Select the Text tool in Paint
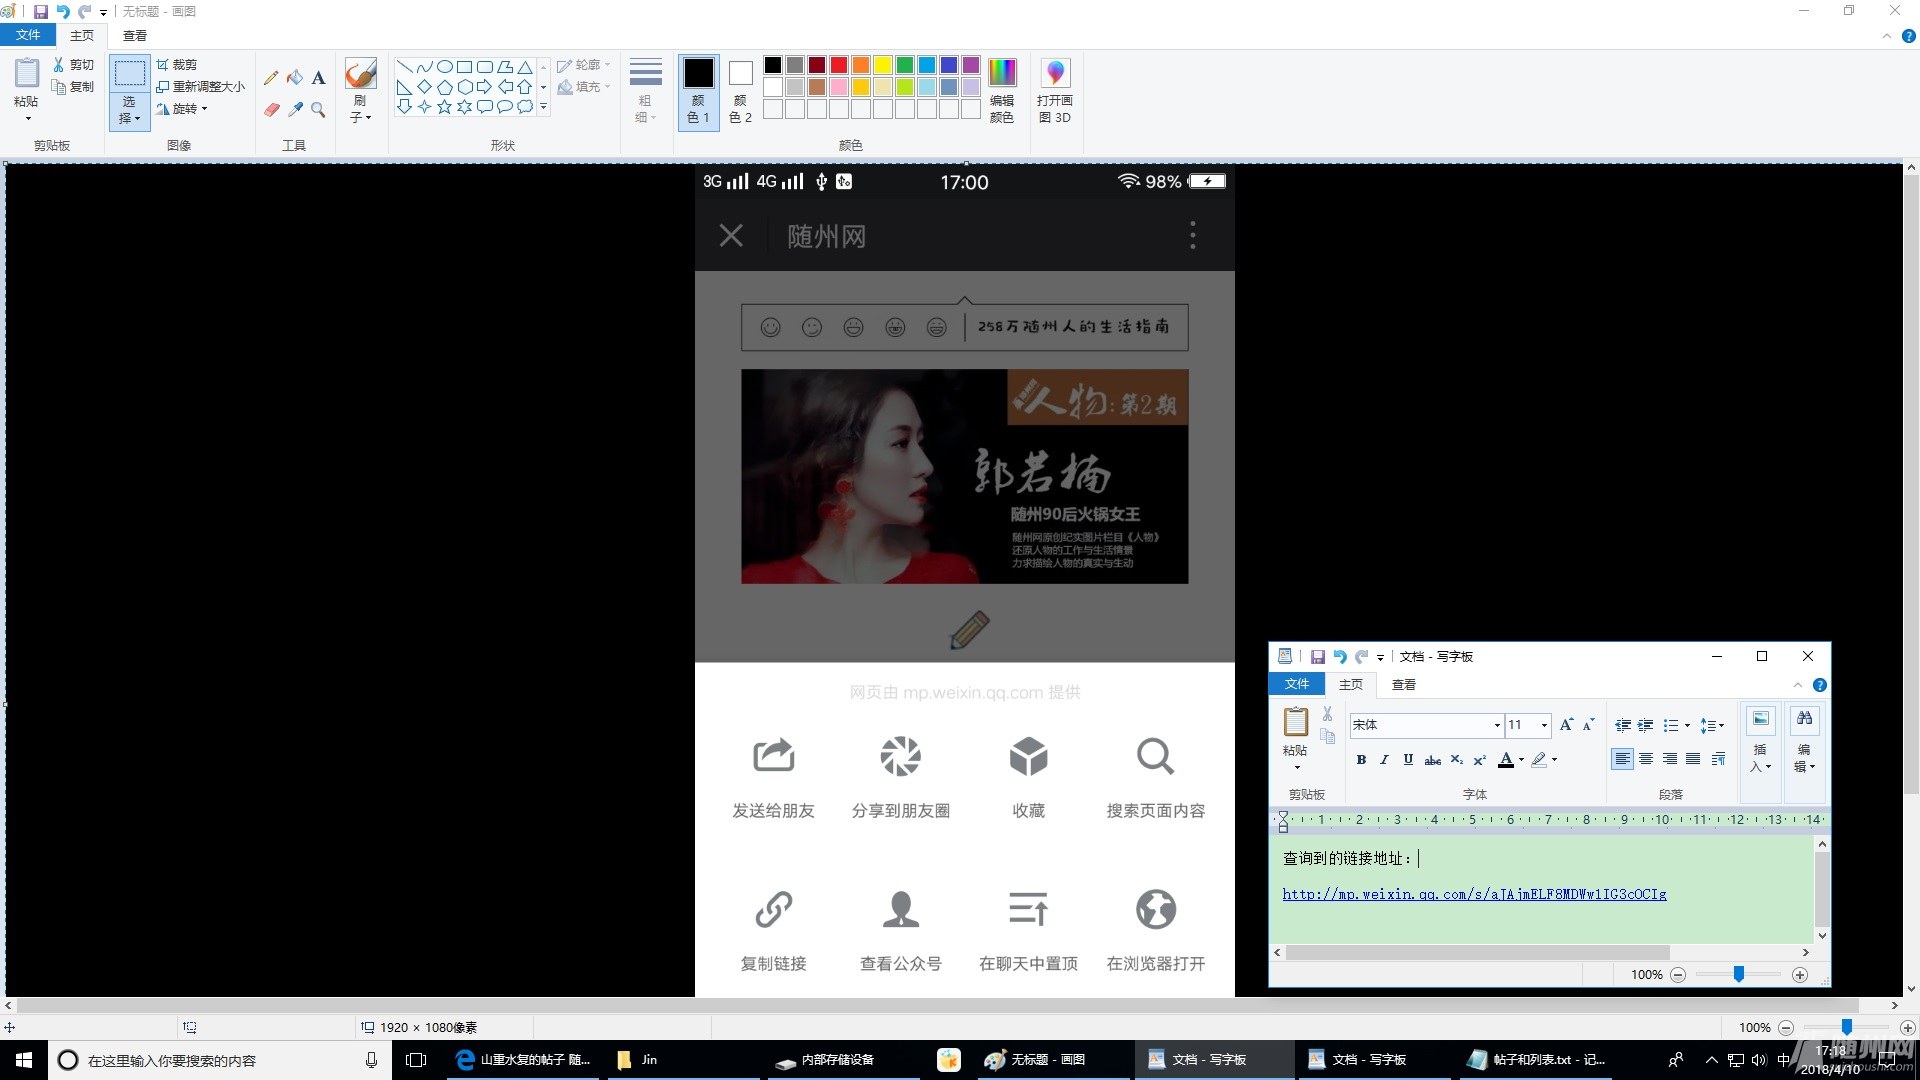 tap(319, 78)
